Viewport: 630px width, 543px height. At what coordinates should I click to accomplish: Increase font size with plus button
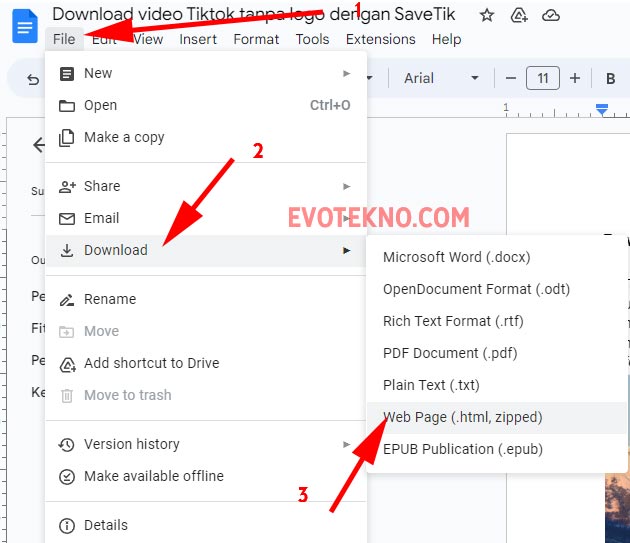pos(575,78)
